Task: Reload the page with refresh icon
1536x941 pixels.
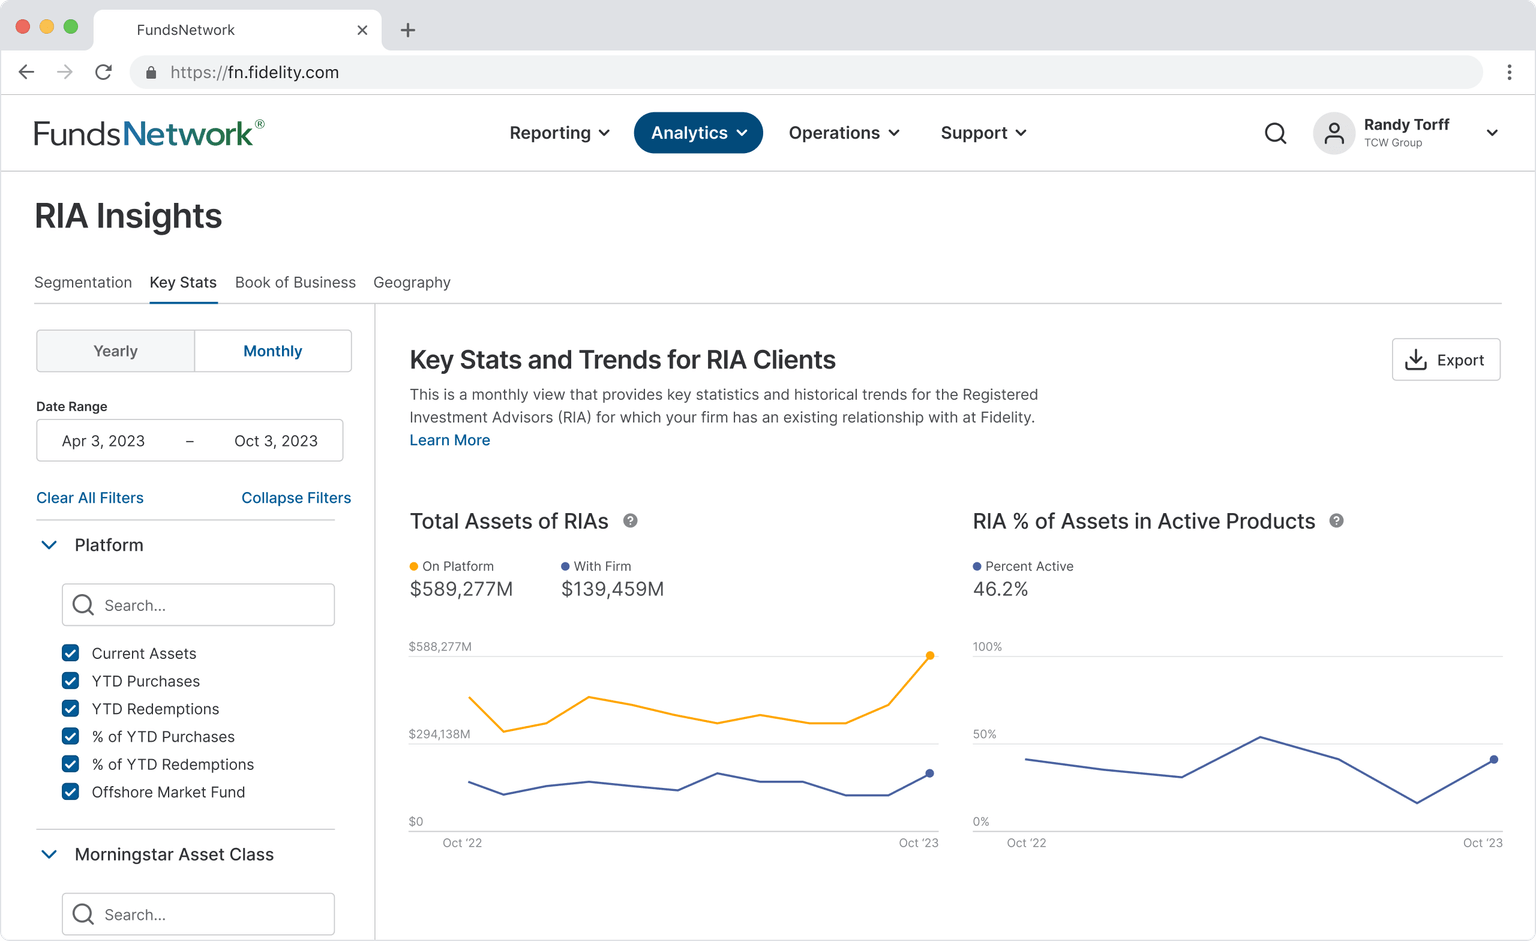Action: coord(103,72)
